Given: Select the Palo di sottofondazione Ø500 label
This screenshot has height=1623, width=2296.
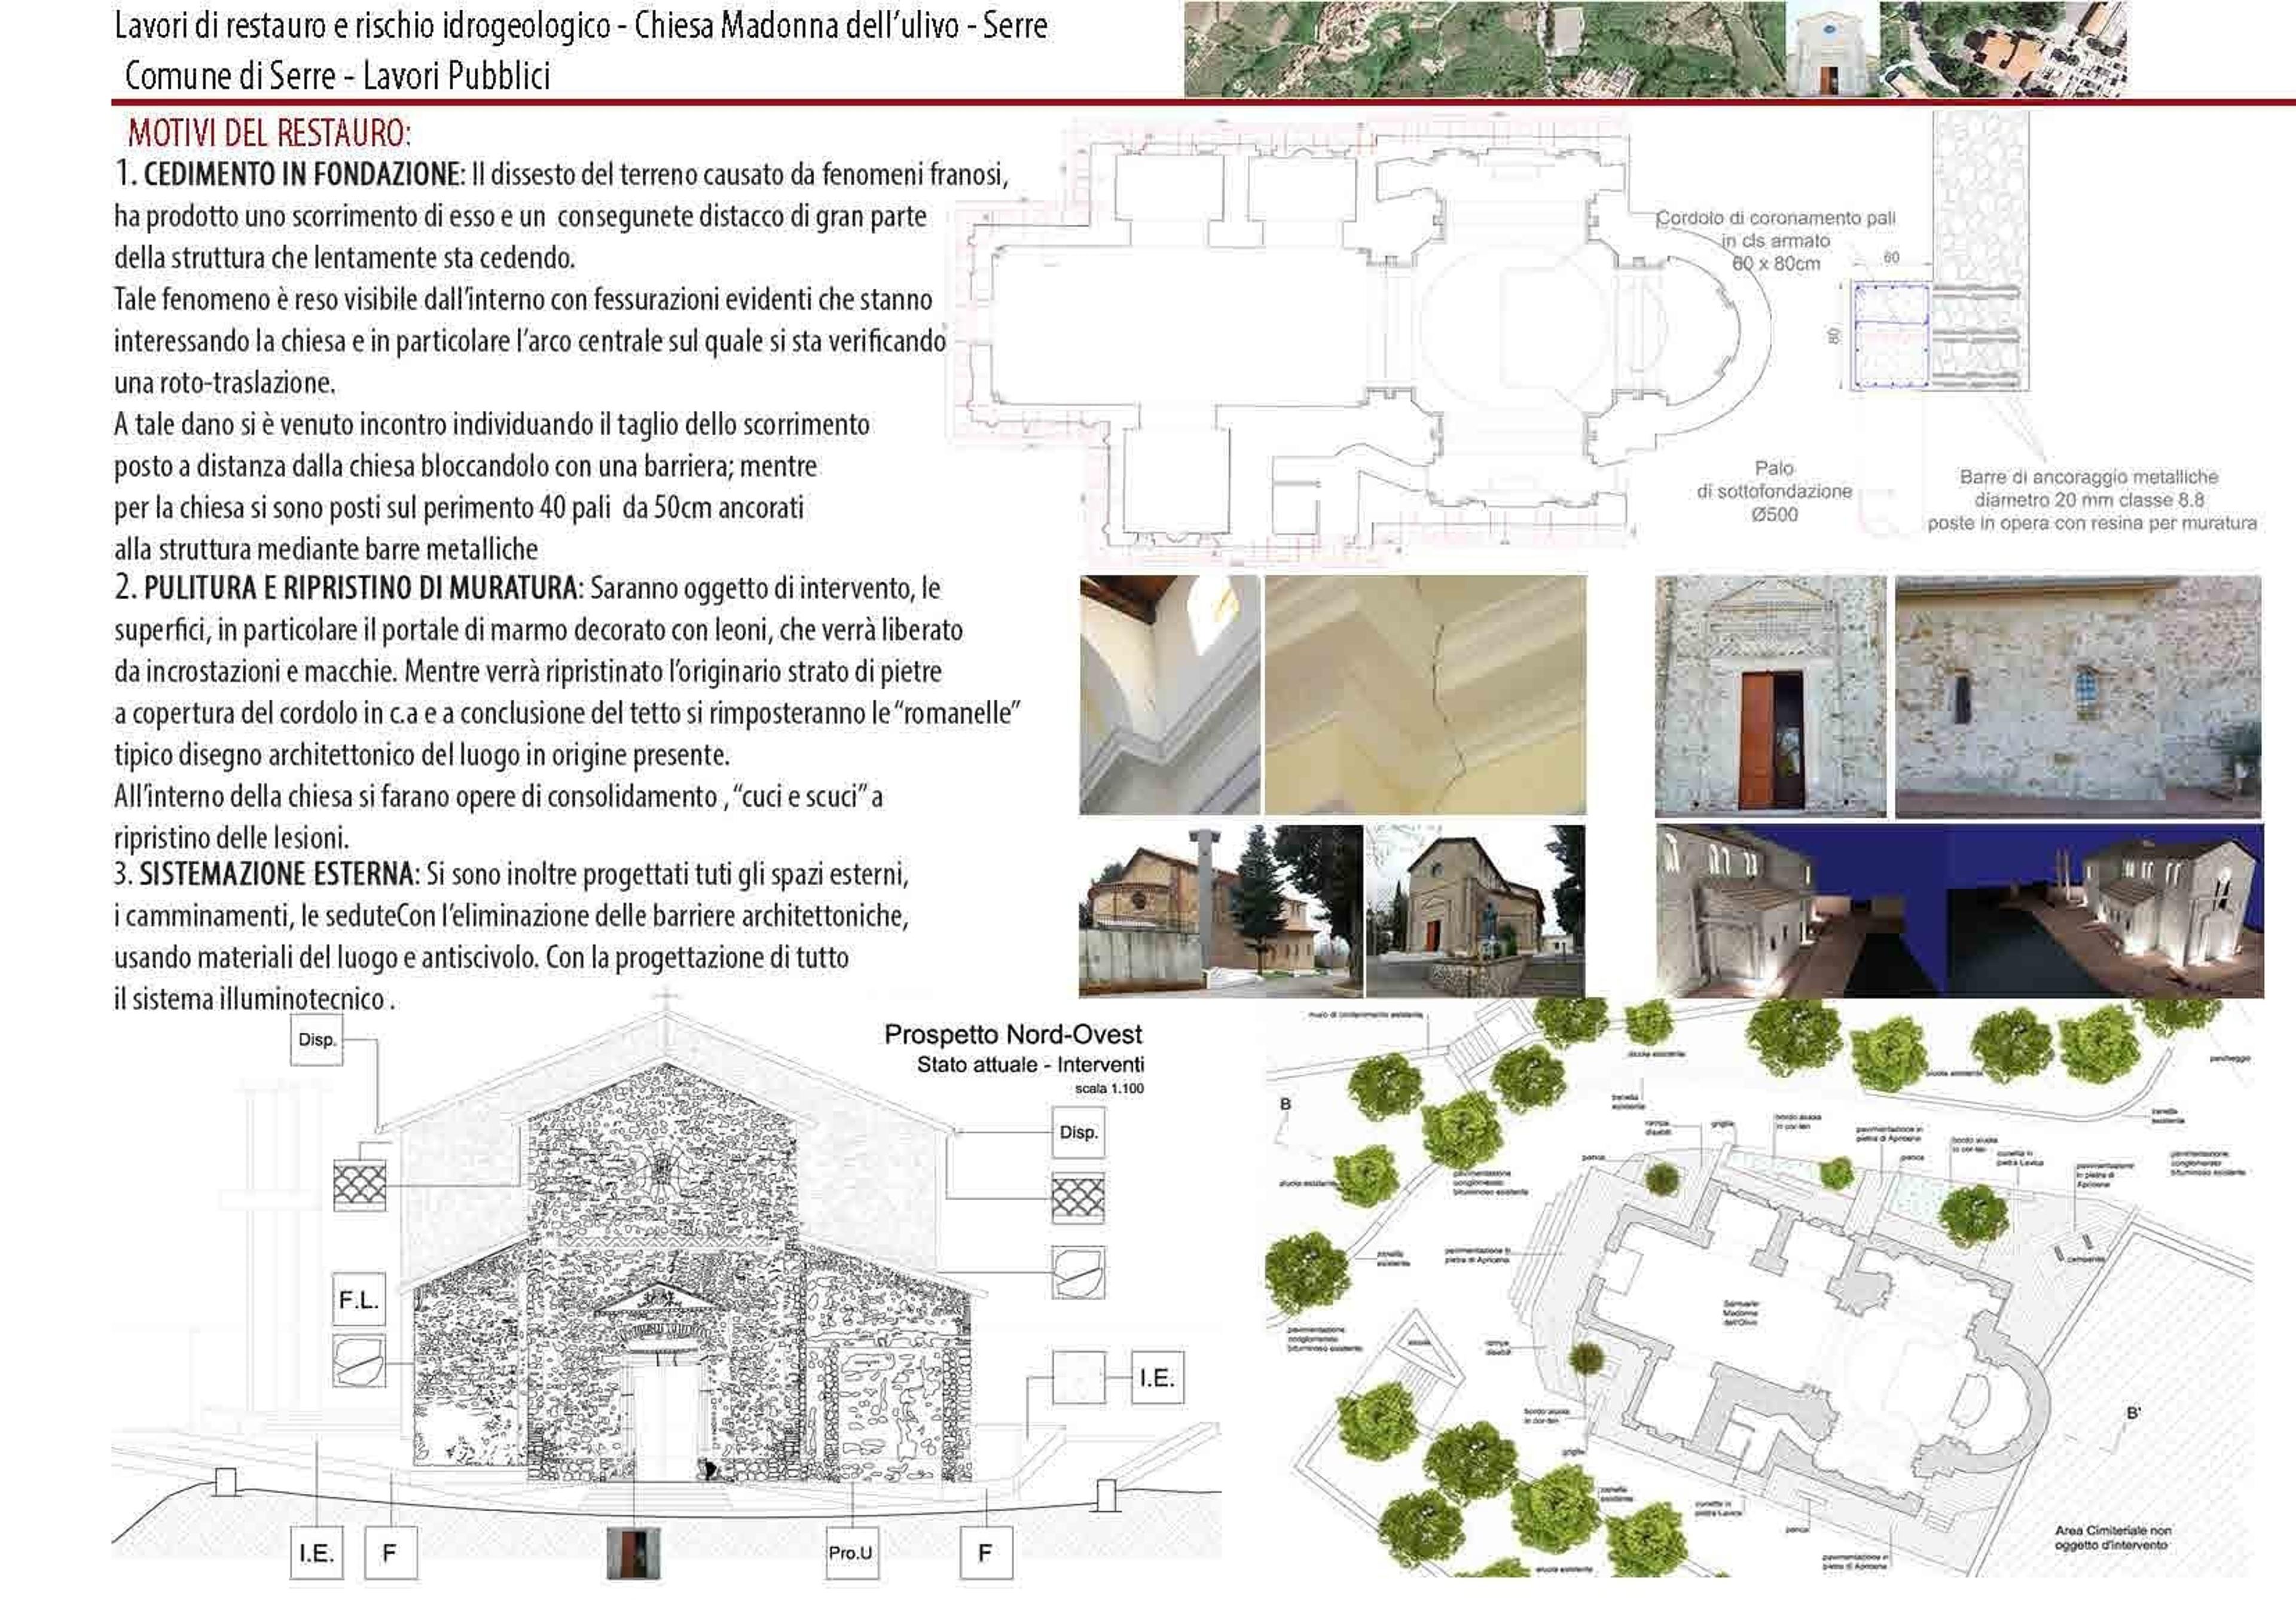Looking at the screenshot, I should (1774, 491).
